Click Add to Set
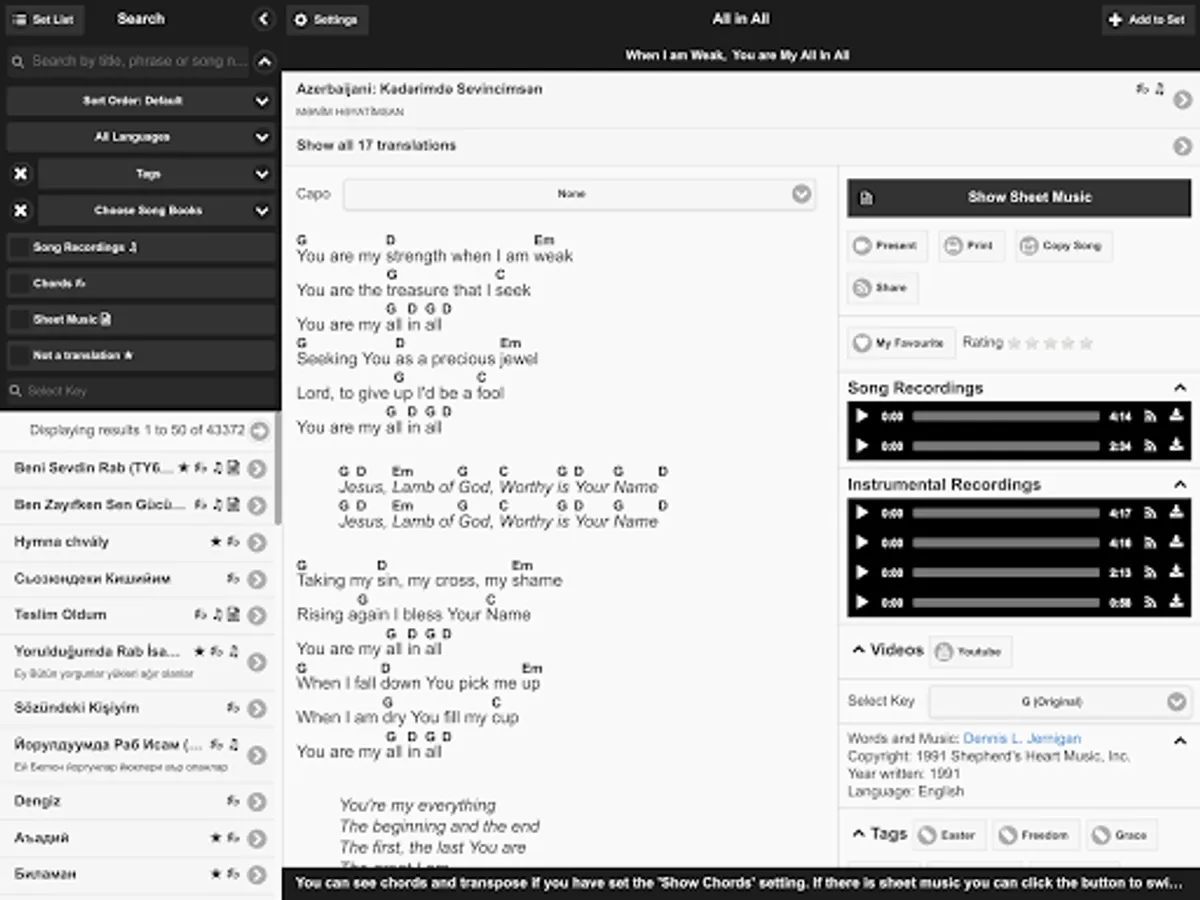Screen dimensions: 1200x900 click(1147, 20)
